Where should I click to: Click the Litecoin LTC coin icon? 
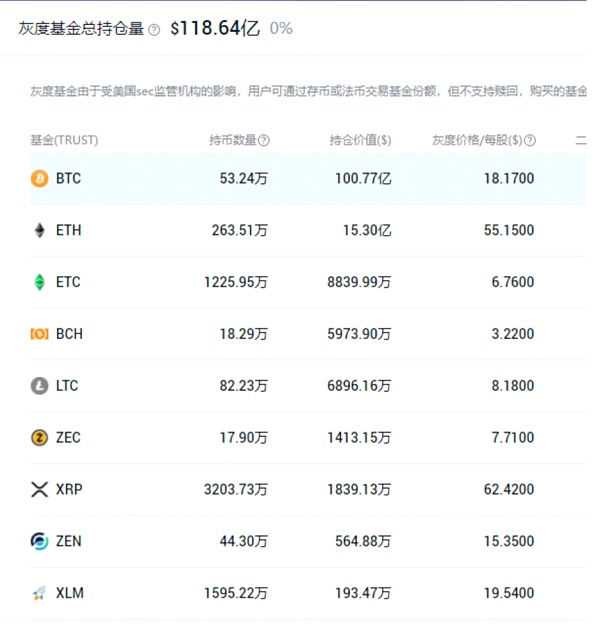pyautogui.click(x=40, y=386)
